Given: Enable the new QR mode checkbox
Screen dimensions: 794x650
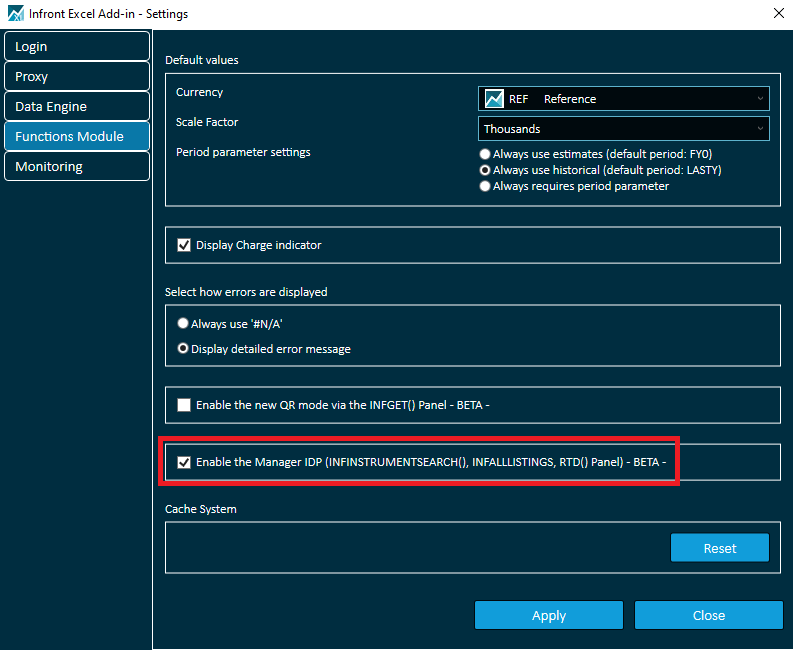Looking at the screenshot, I should tap(183, 405).
